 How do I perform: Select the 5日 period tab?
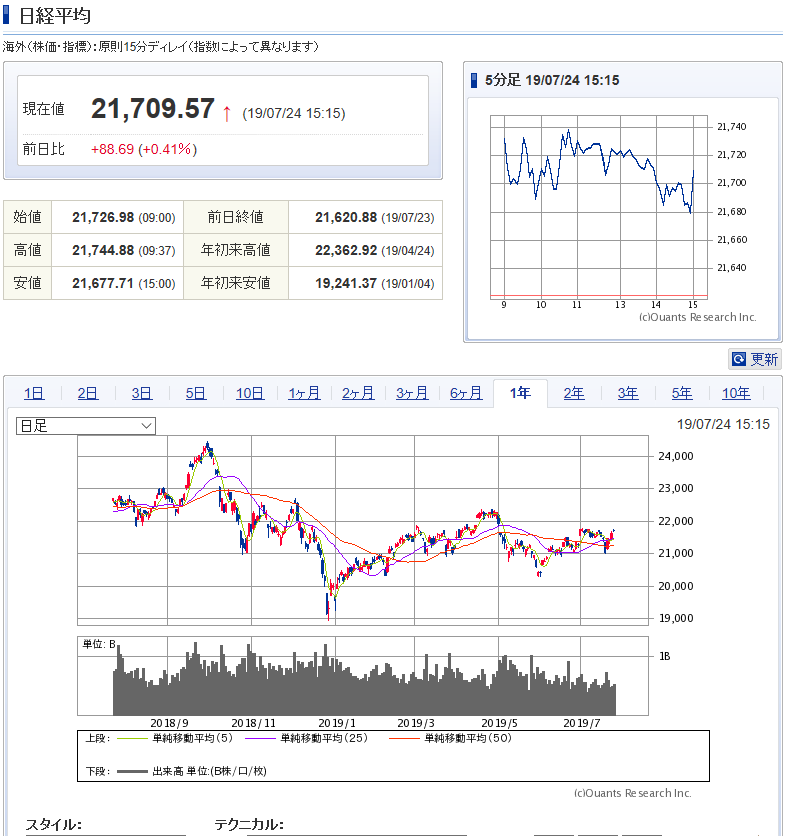tap(196, 393)
